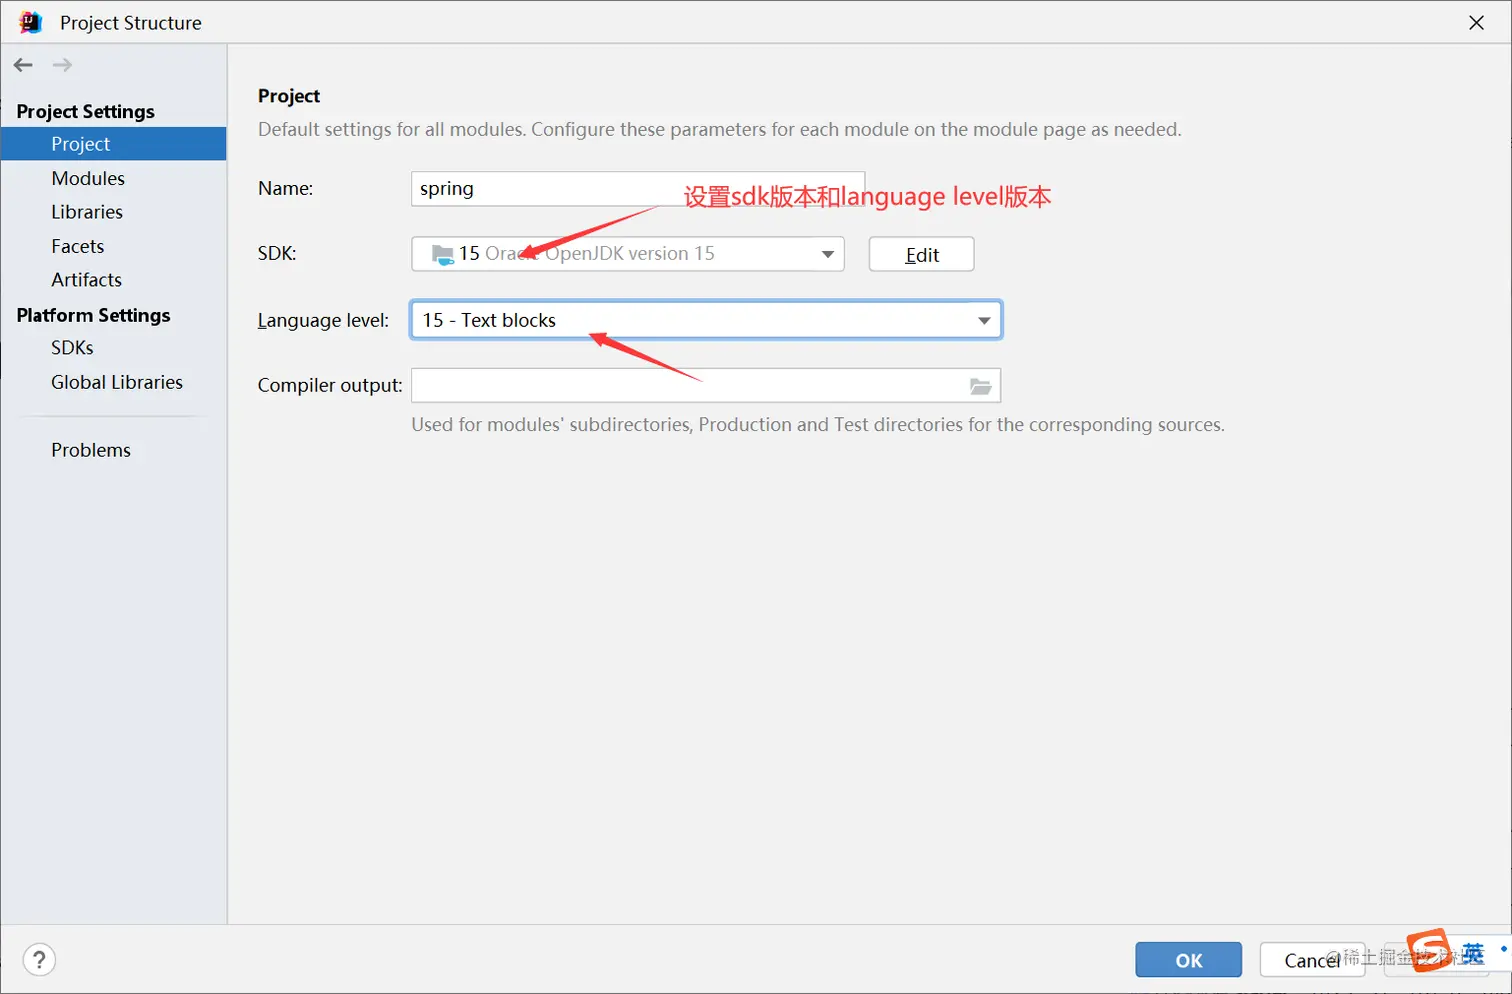Select Project in Project Settings
1512x994 pixels.
[113, 144]
